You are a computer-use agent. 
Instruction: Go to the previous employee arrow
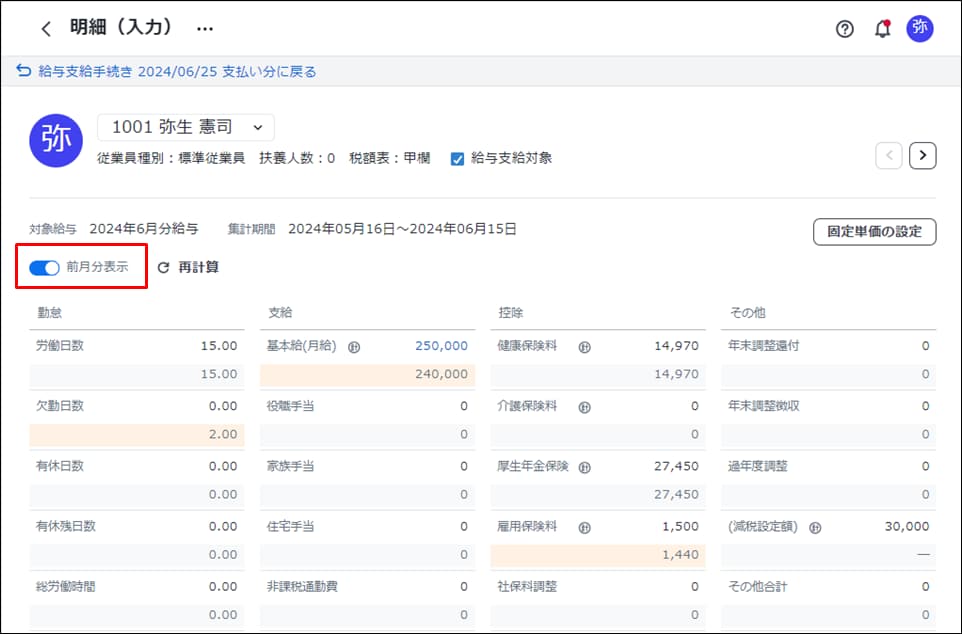889,156
